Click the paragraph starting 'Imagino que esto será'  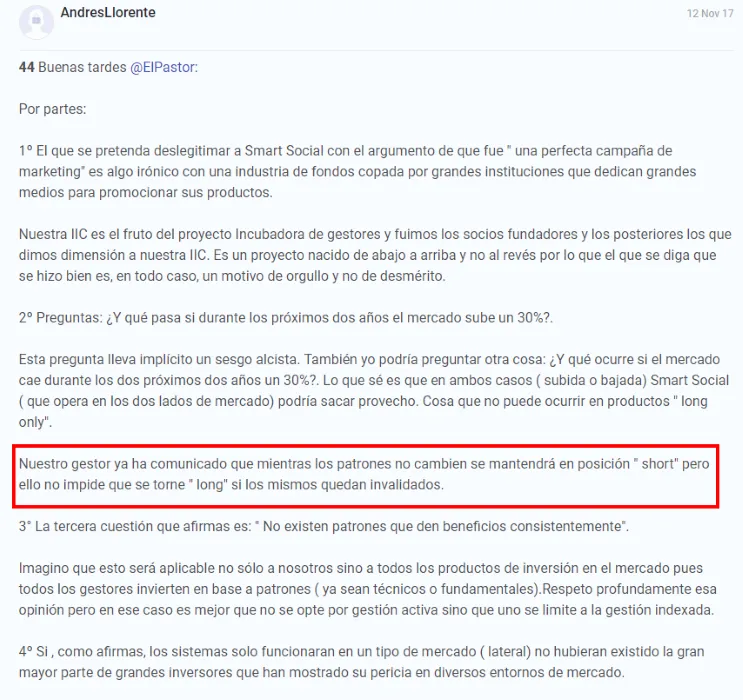(368, 589)
